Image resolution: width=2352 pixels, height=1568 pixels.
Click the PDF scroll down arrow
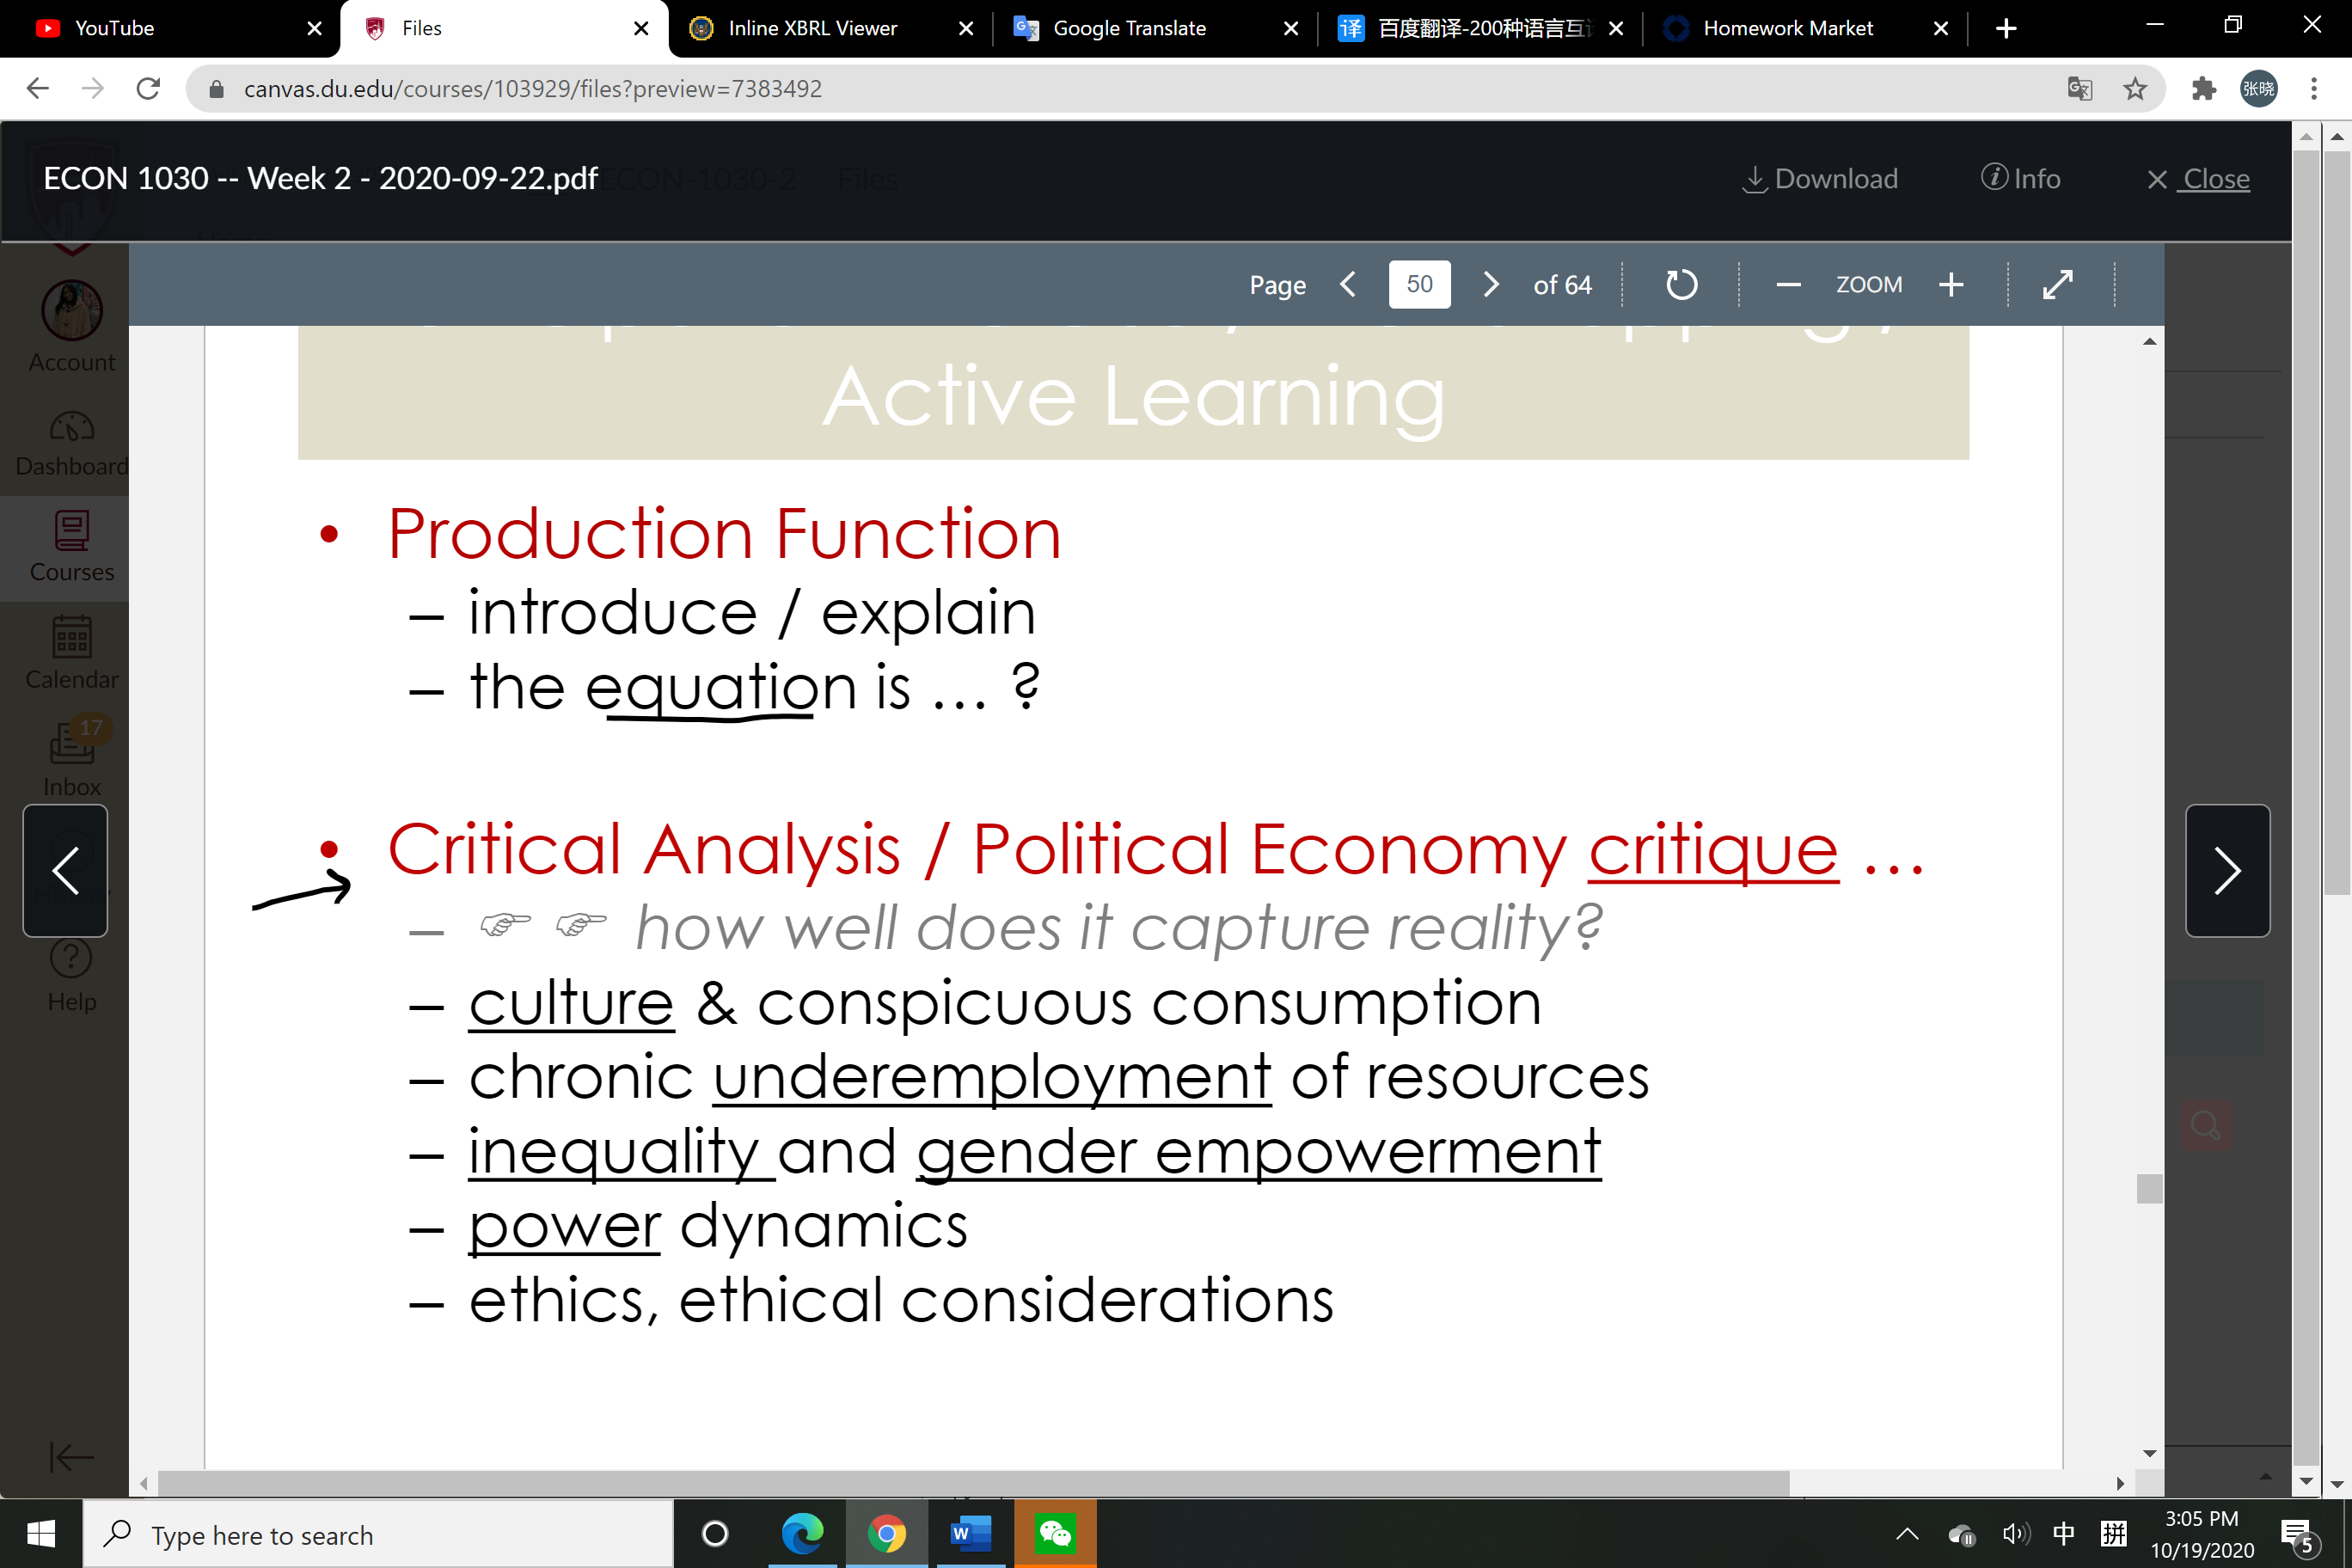tap(2149, 1453)
